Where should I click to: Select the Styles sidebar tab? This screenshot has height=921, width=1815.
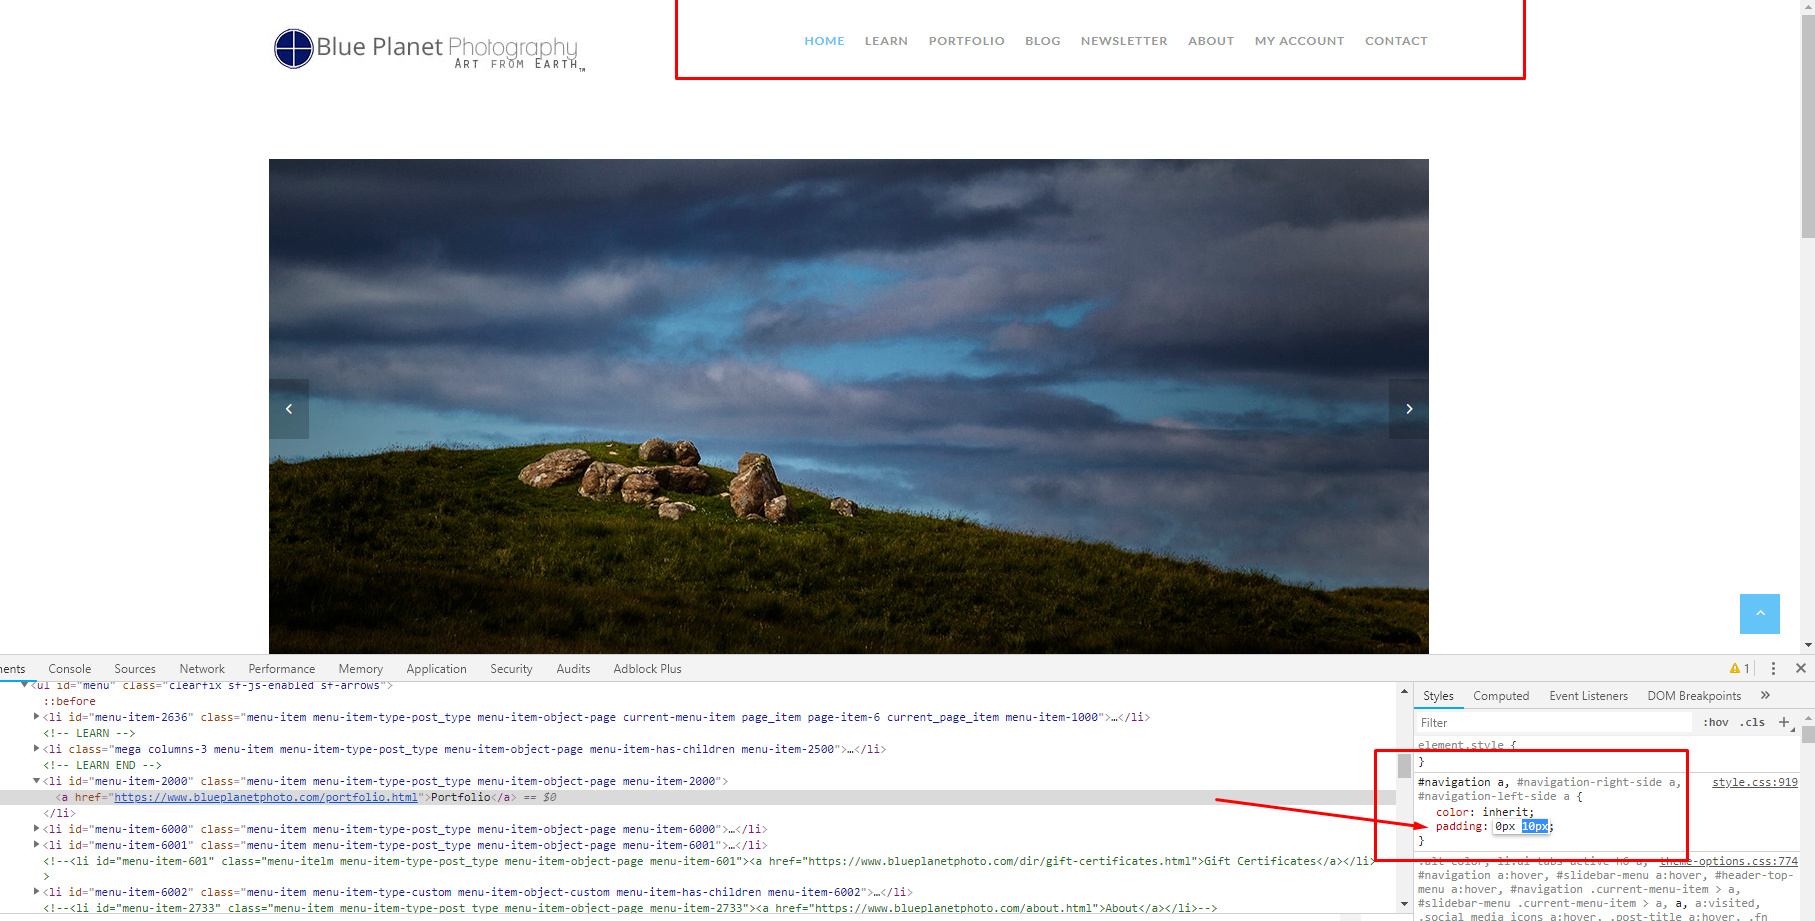pyautogui.click(x=1438, y=696)
